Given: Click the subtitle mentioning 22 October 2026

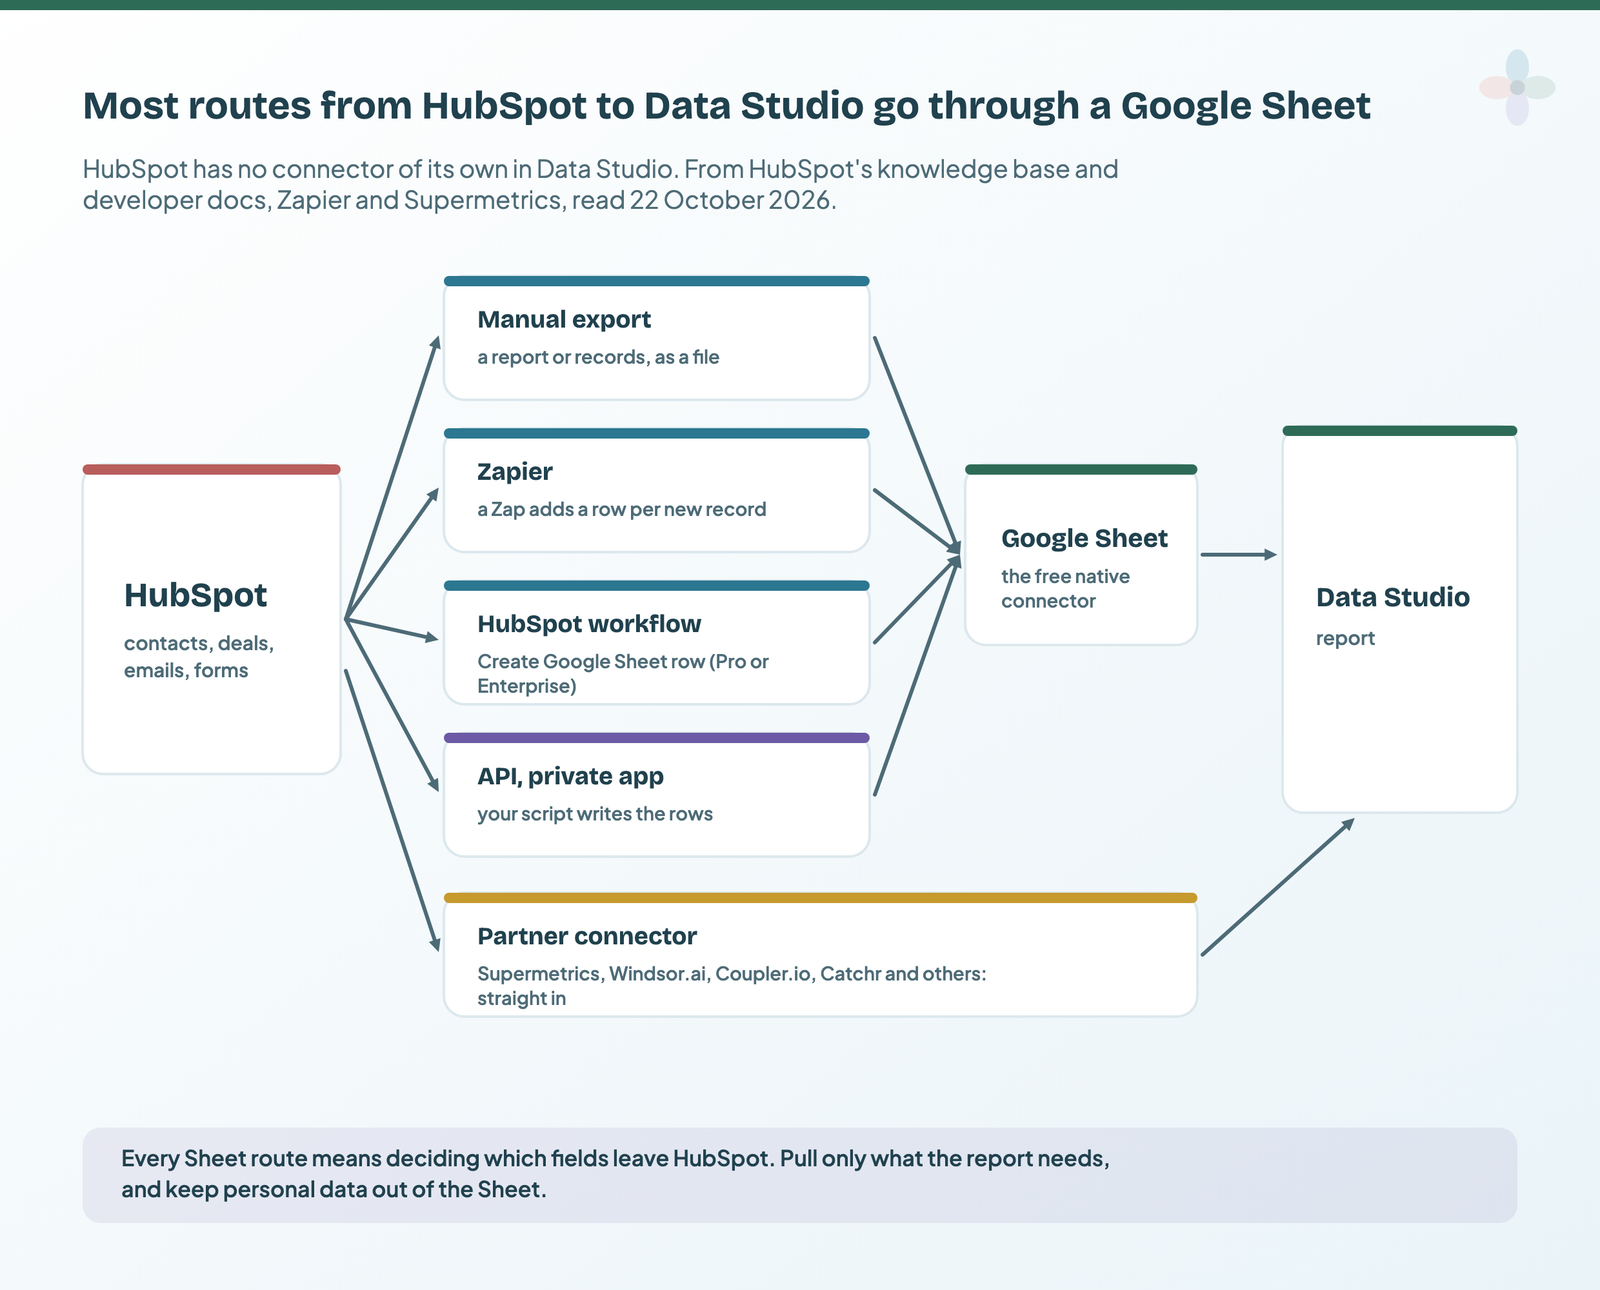Looking at the screenshot, I should [600, 185].
